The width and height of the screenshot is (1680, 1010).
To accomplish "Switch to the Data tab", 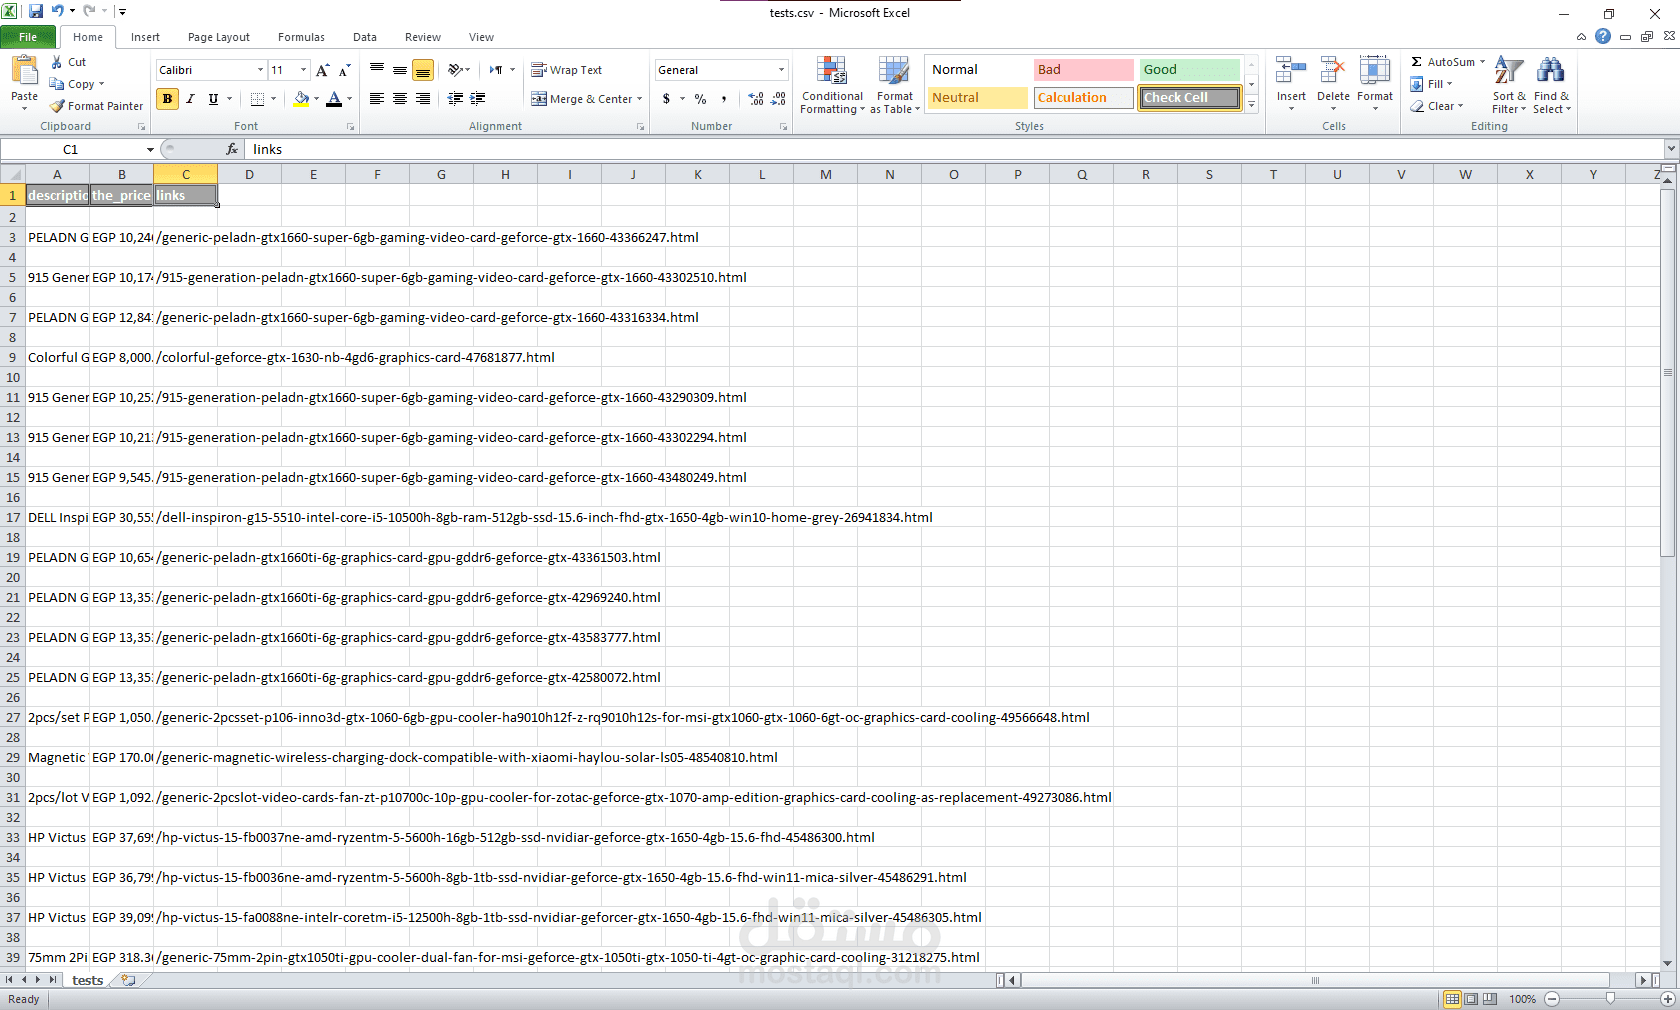I will (365, 37).
